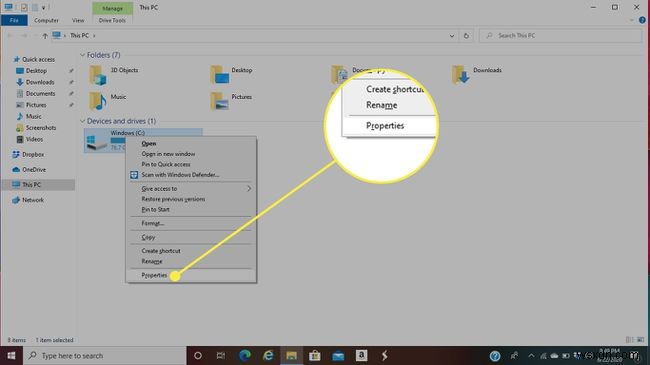Open the Computer ribbon tab
The width and height of the screenshot is (650, 365).
click(x=46, y=20)
